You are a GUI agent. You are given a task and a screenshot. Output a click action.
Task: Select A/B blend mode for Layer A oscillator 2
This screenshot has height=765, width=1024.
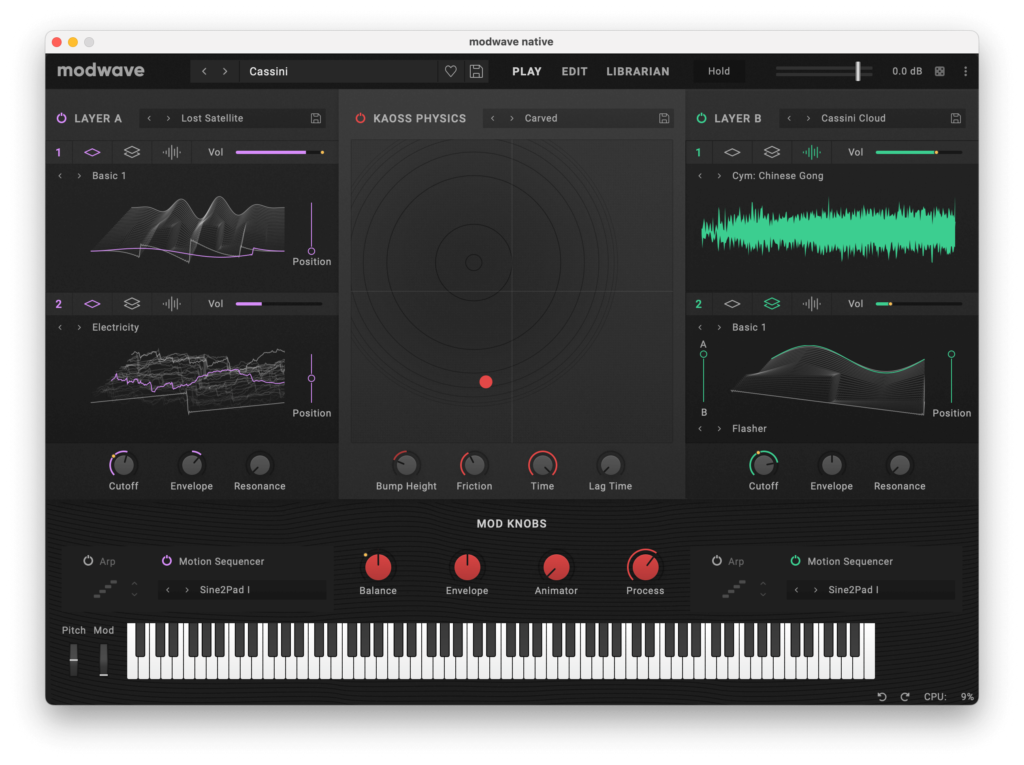pyautogui.click(x=132, y=304)
